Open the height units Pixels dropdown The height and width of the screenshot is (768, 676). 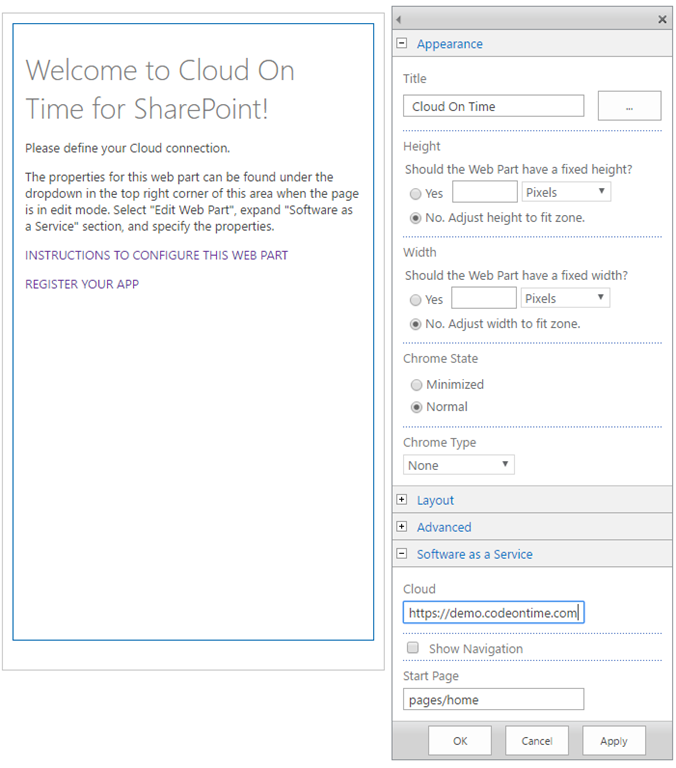[x=565, y=191]
